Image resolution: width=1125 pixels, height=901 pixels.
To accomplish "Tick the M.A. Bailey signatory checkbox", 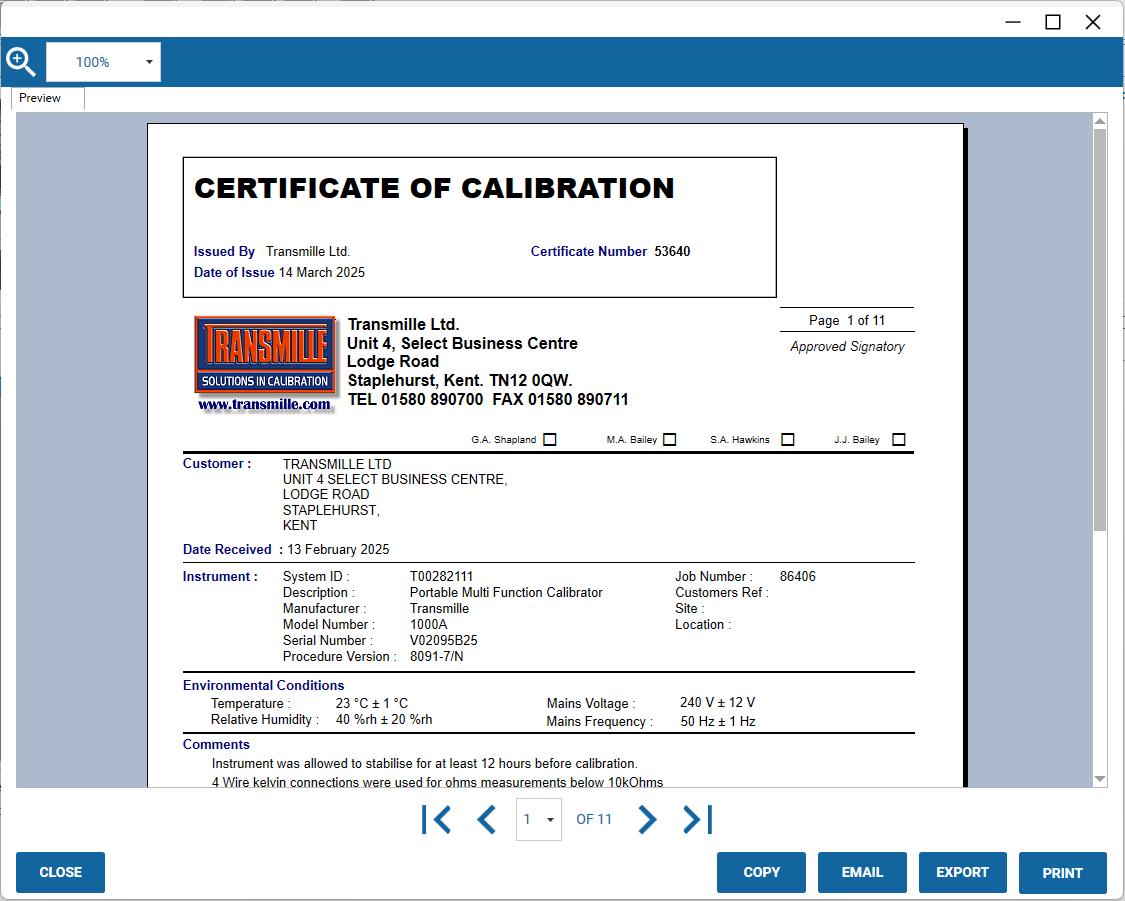I will pos(670,440).
